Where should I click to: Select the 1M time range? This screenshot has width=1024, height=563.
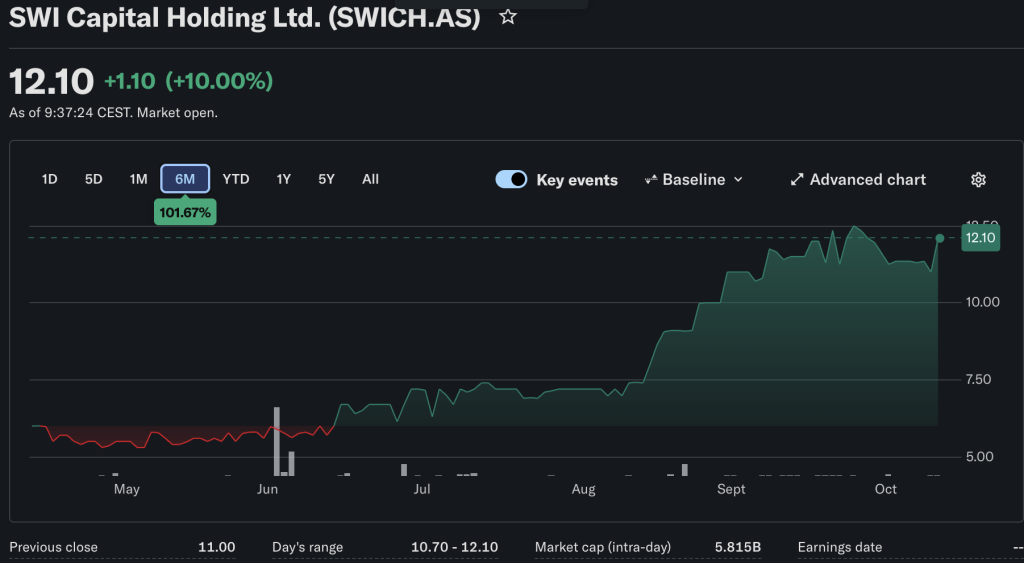[x=138, y=179]
